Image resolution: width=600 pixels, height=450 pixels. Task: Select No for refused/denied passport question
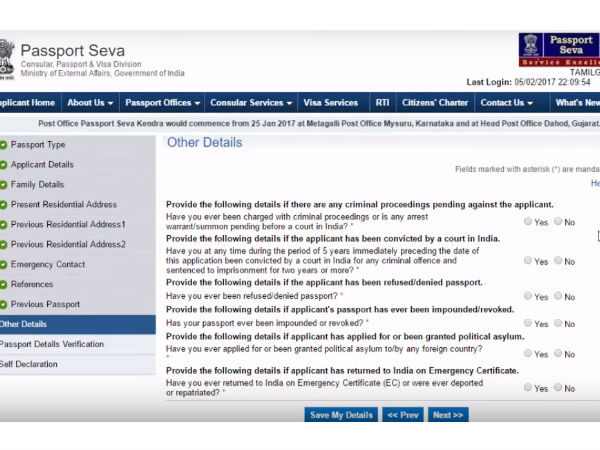pyautogui.click(x=558, y=296)
